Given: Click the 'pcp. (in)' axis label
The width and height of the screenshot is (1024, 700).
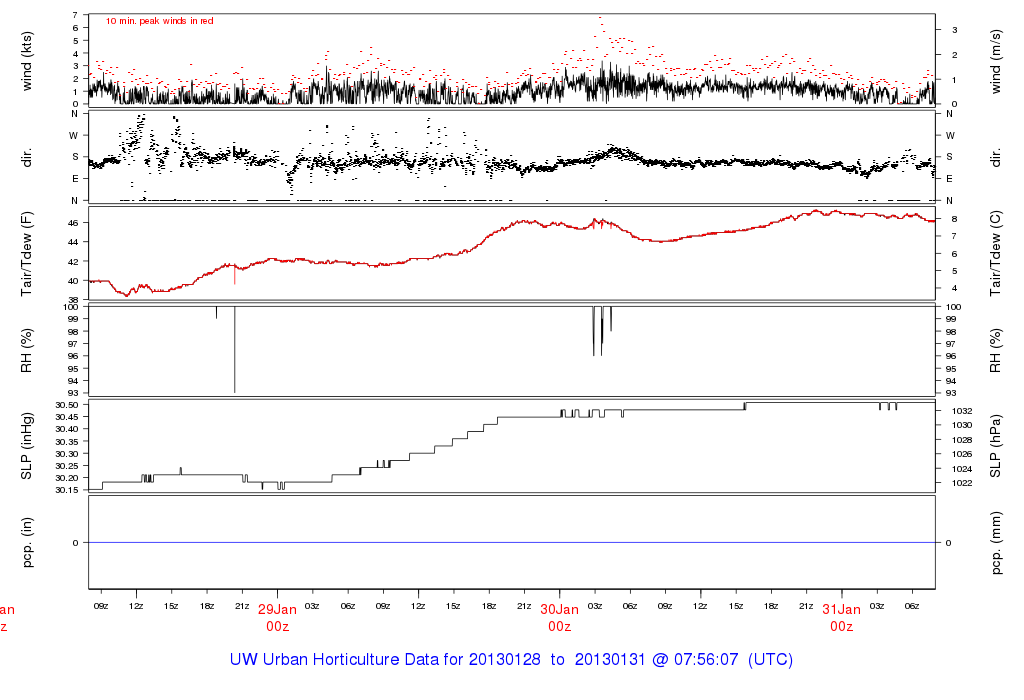Looking at the screenshot, I should pos(27,543).
